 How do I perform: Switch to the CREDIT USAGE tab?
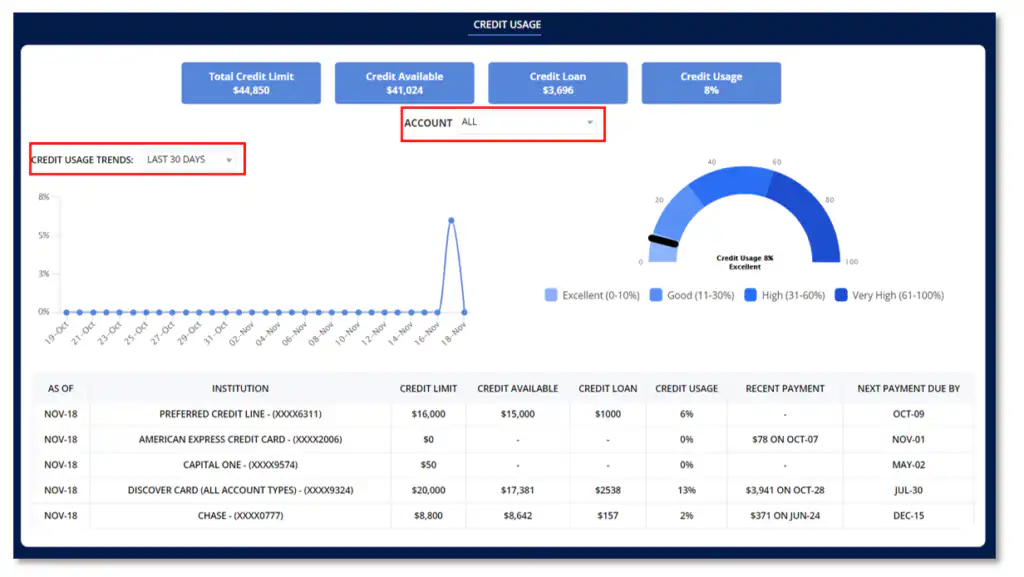tap(504, 24)
